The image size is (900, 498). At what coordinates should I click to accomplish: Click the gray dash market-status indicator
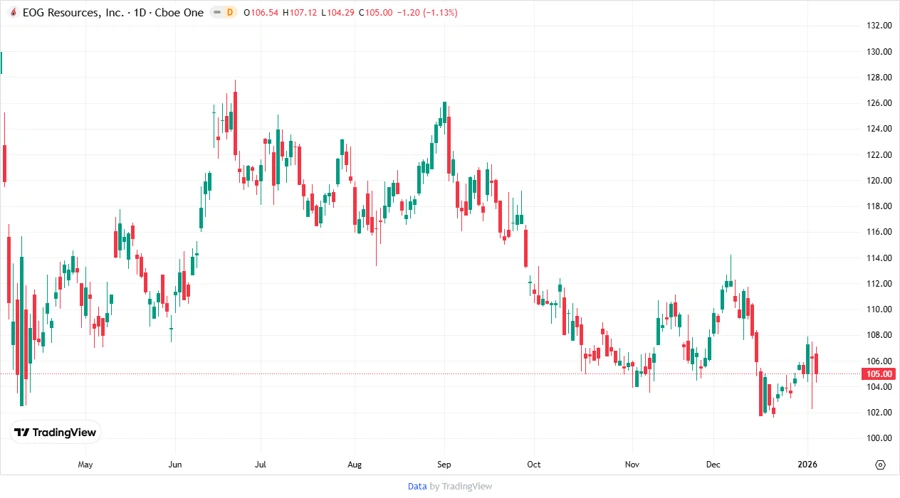click(x=217, y=13)
